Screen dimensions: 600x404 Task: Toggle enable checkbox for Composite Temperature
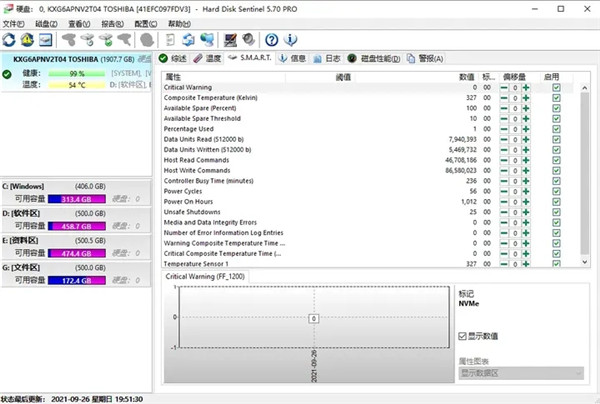pos(556,98)
